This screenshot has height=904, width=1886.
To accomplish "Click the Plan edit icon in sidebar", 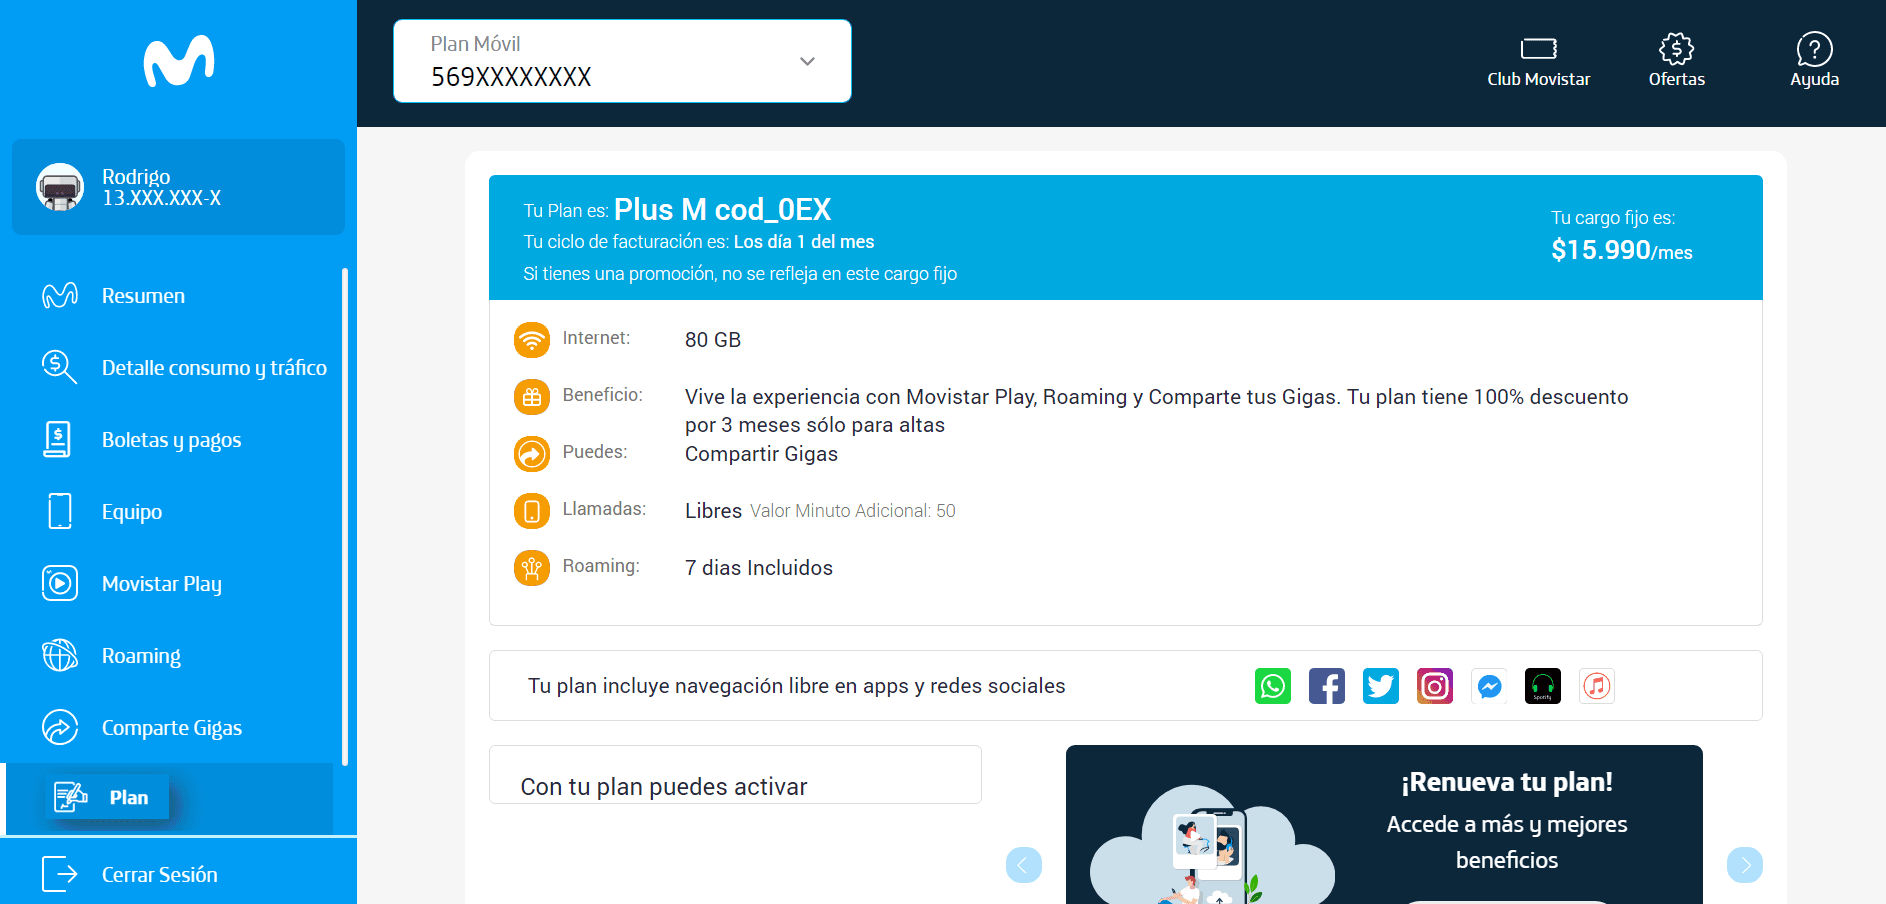I will pyautogui.click(x=71, y=797).
